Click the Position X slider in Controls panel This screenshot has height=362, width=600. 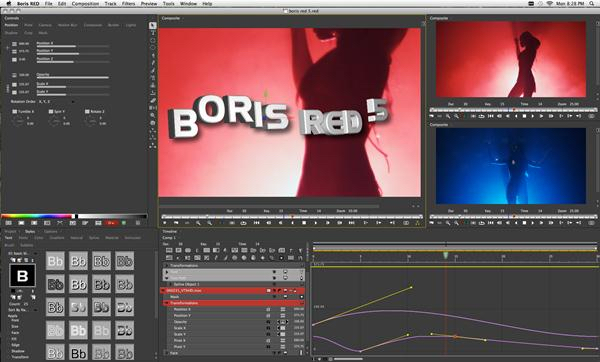(x=72, y=46)
